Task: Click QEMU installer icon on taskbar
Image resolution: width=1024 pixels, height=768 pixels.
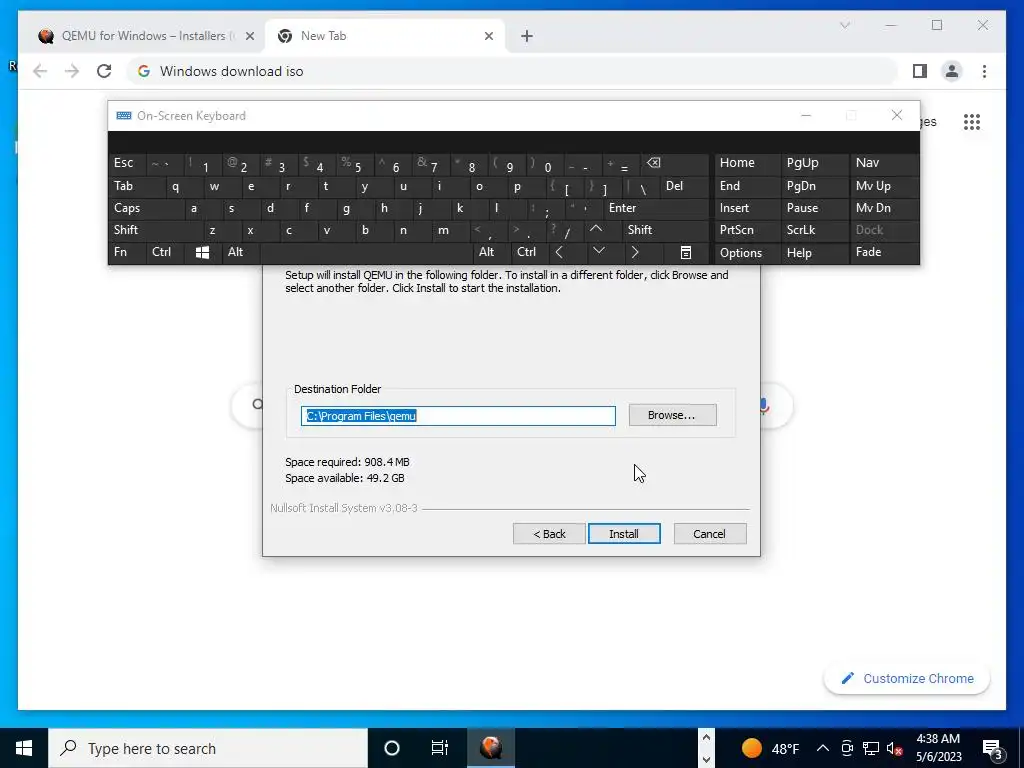Action: [490, 748]
